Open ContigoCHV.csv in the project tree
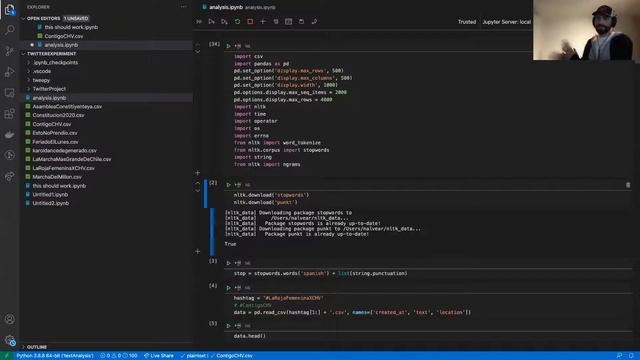 coord(51,124)
